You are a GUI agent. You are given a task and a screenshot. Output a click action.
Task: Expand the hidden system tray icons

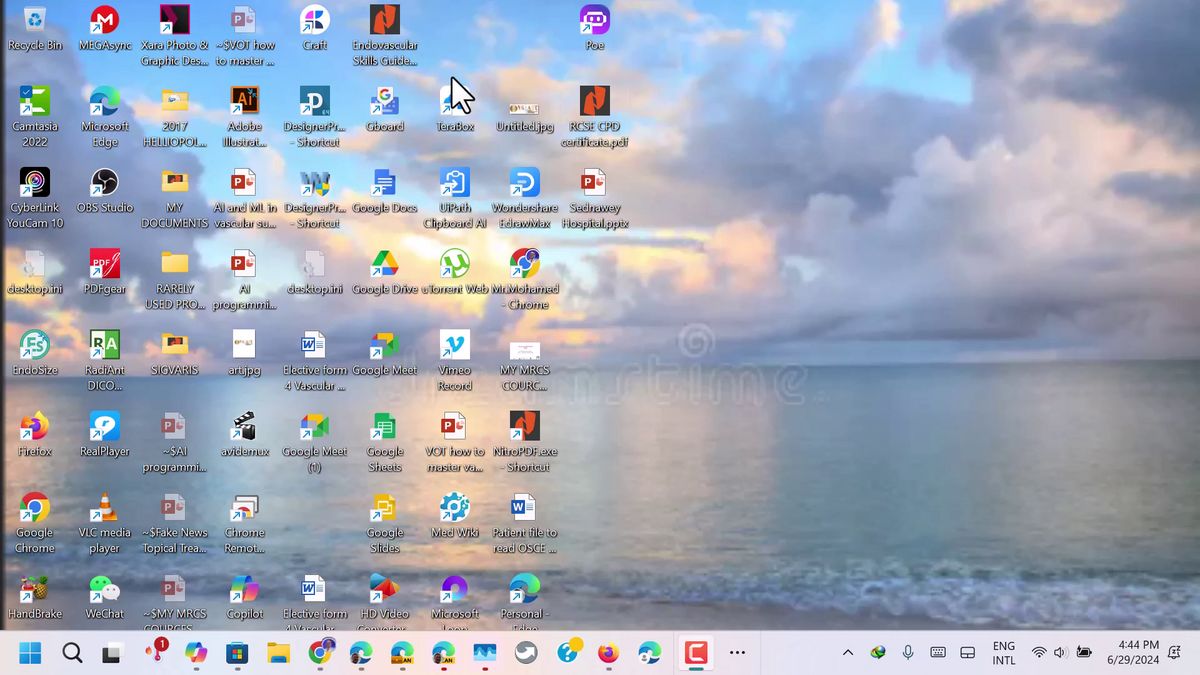[x=848, y=653]
